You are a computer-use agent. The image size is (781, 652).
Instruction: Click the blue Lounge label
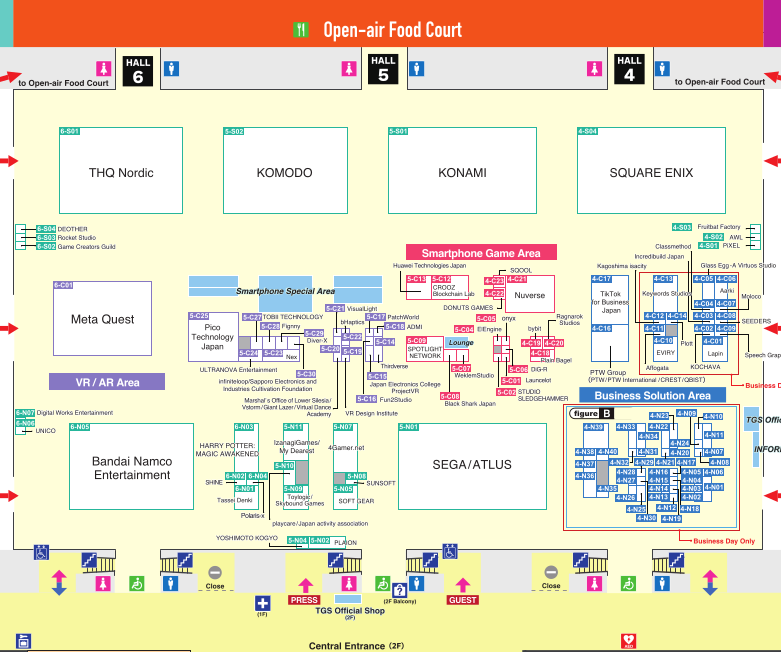tap(461, 342)
